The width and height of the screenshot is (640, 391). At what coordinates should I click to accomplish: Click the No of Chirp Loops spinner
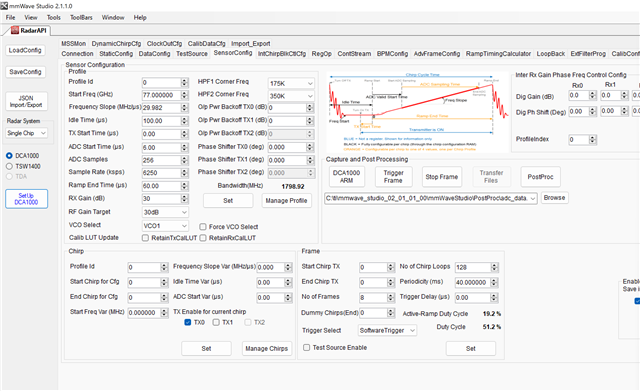point(494,267)
